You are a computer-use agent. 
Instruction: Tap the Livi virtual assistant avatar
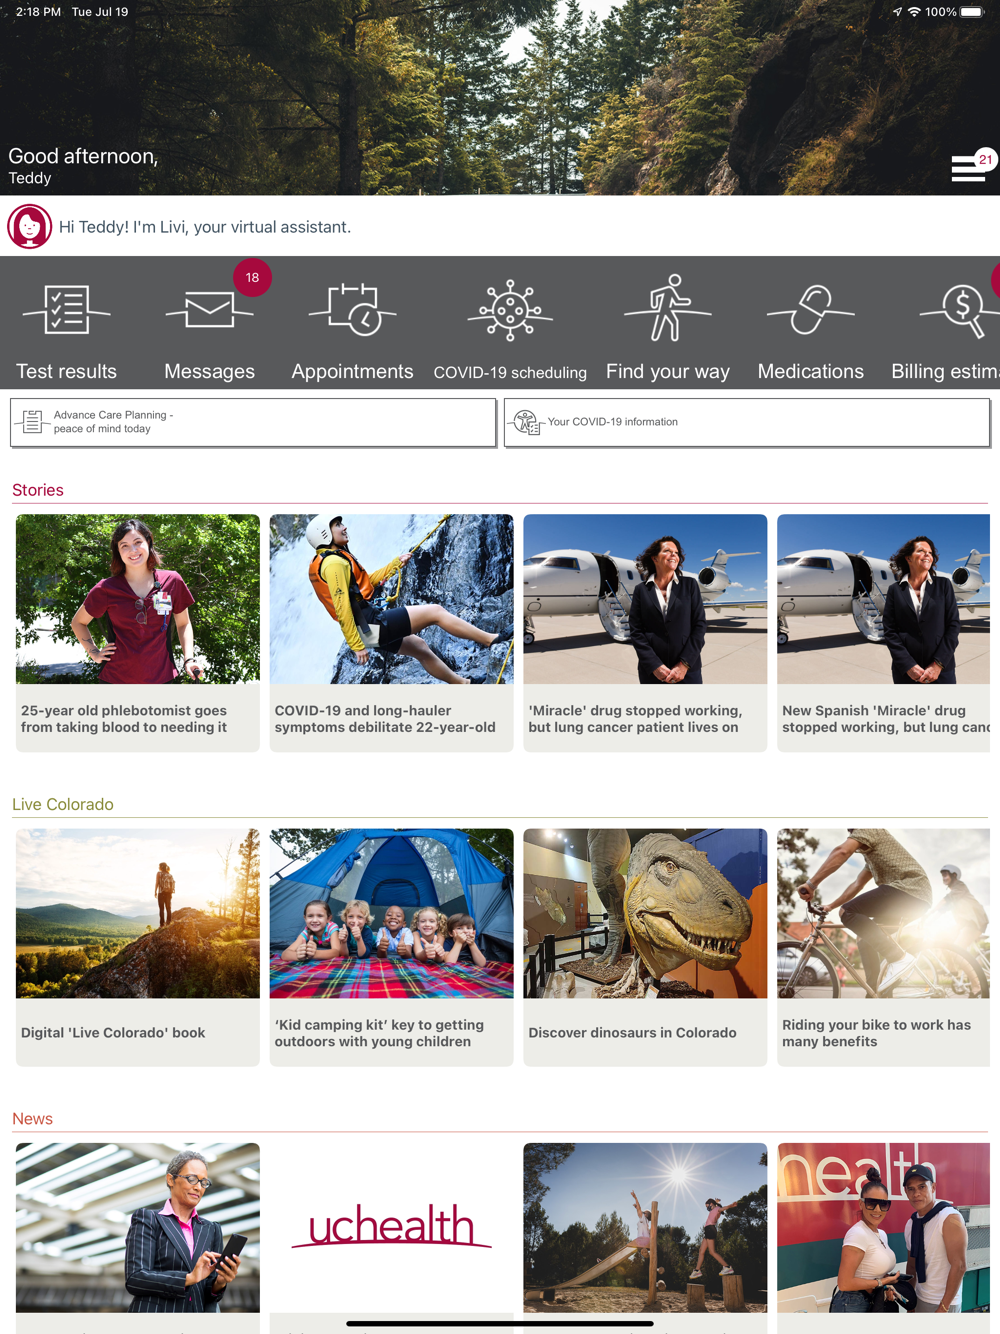pyautogui.click(x=30, y=227)
